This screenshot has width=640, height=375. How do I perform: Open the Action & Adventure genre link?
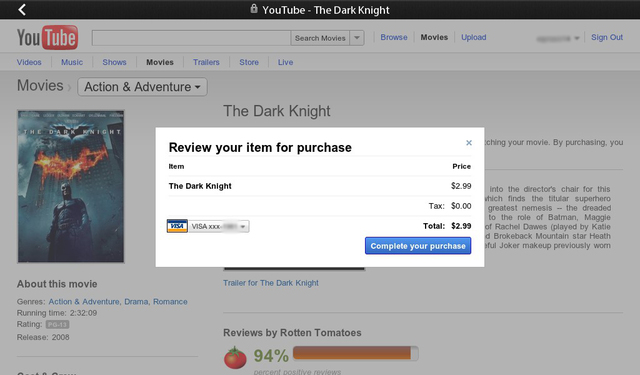coord(84,302)
